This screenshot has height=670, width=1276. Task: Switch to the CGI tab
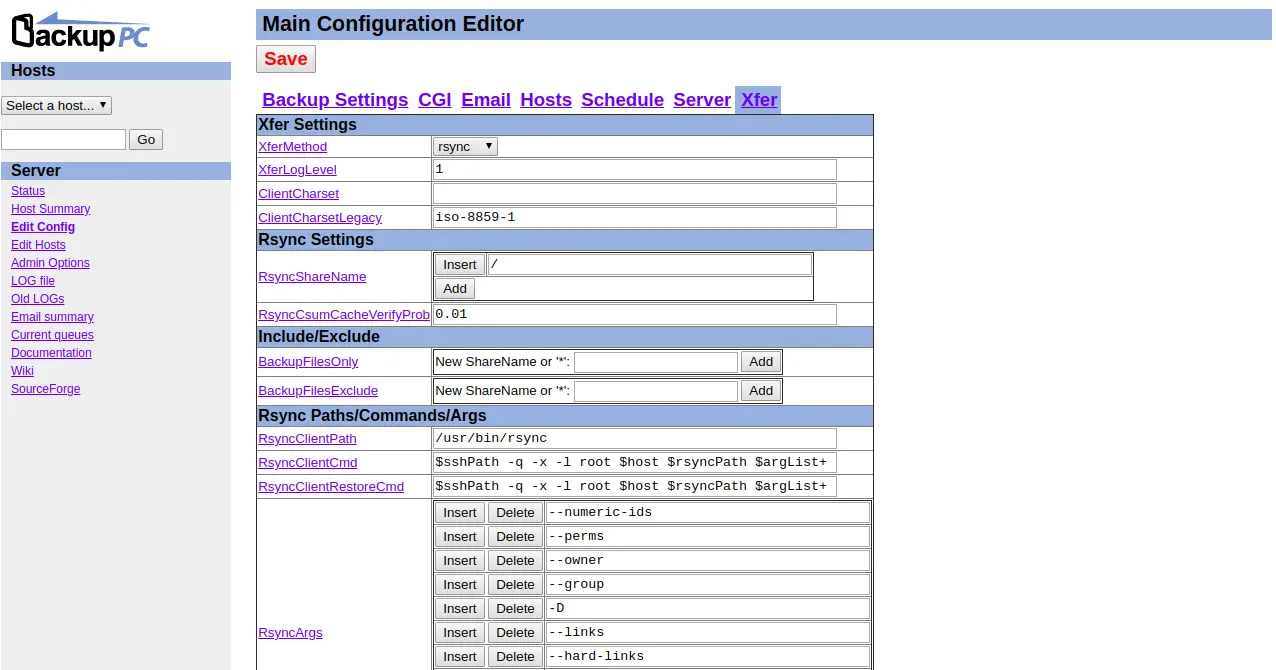click(435, 100)
